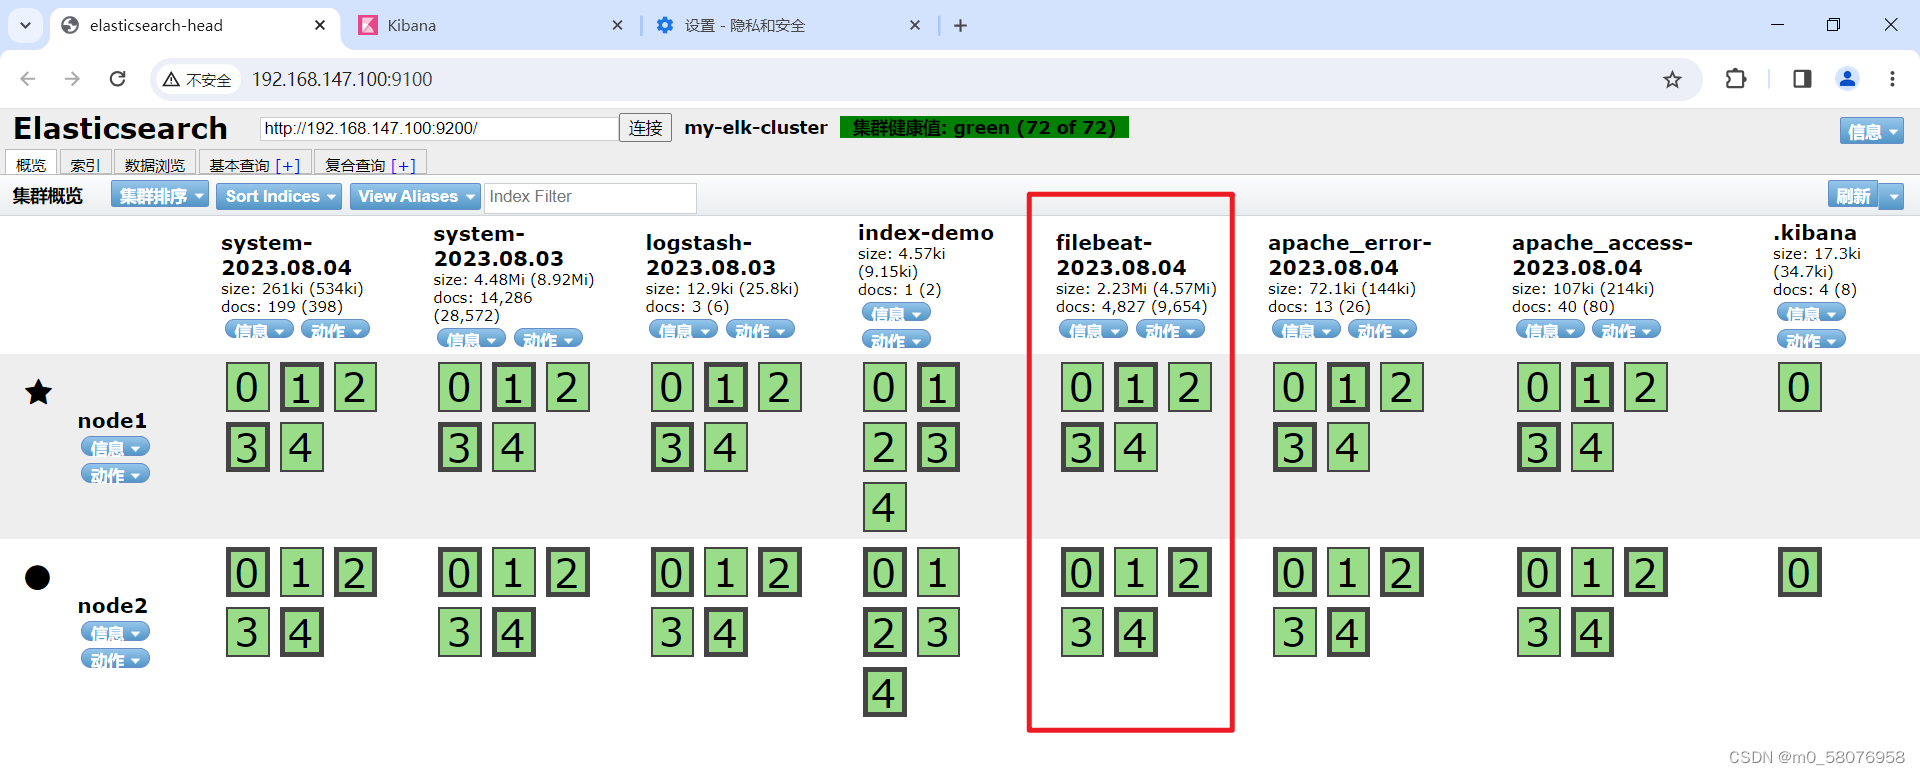Click the node1 name label
This screenshot has height=775, width=1920.
(x=113, y=420)
